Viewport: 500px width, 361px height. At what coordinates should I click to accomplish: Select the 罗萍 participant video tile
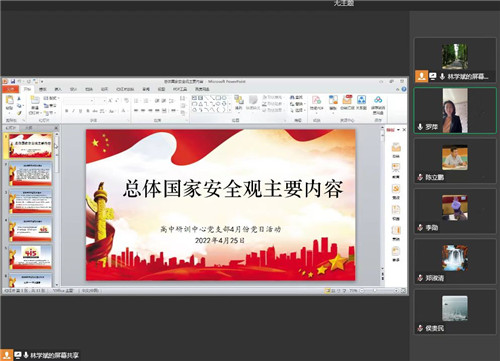point(455,111)
